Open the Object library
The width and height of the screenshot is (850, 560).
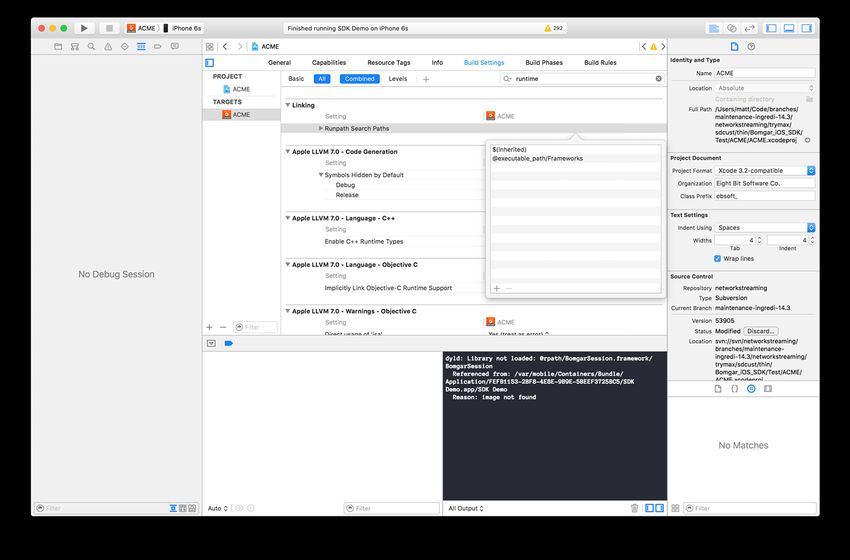click(x=751, y=389)
